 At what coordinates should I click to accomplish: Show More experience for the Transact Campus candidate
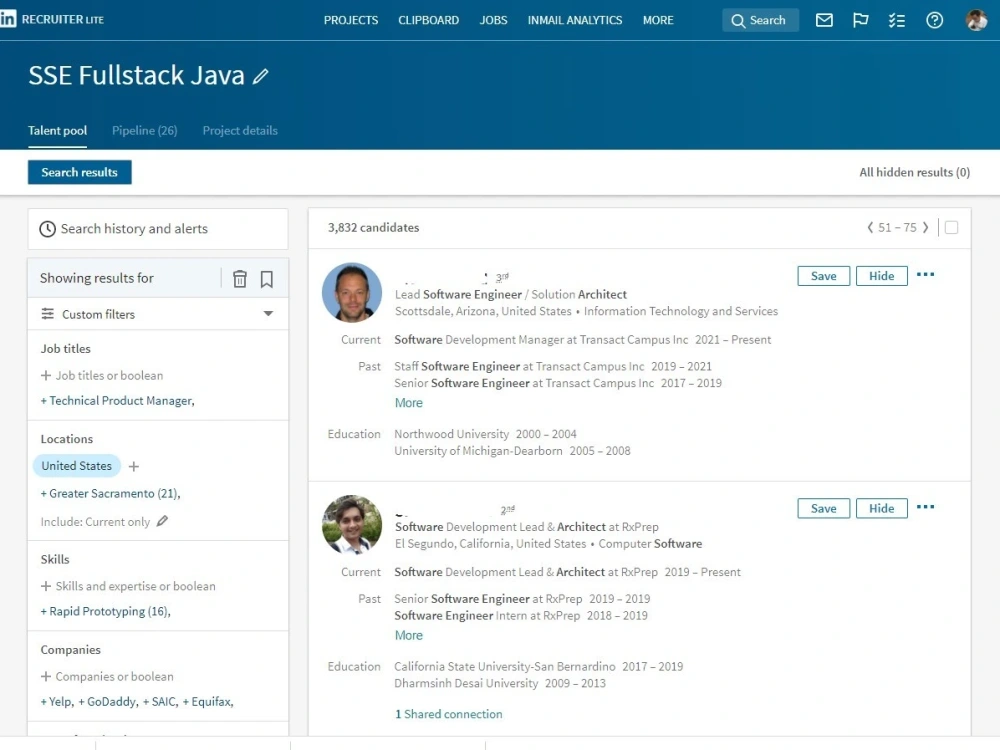pos(409,403)
